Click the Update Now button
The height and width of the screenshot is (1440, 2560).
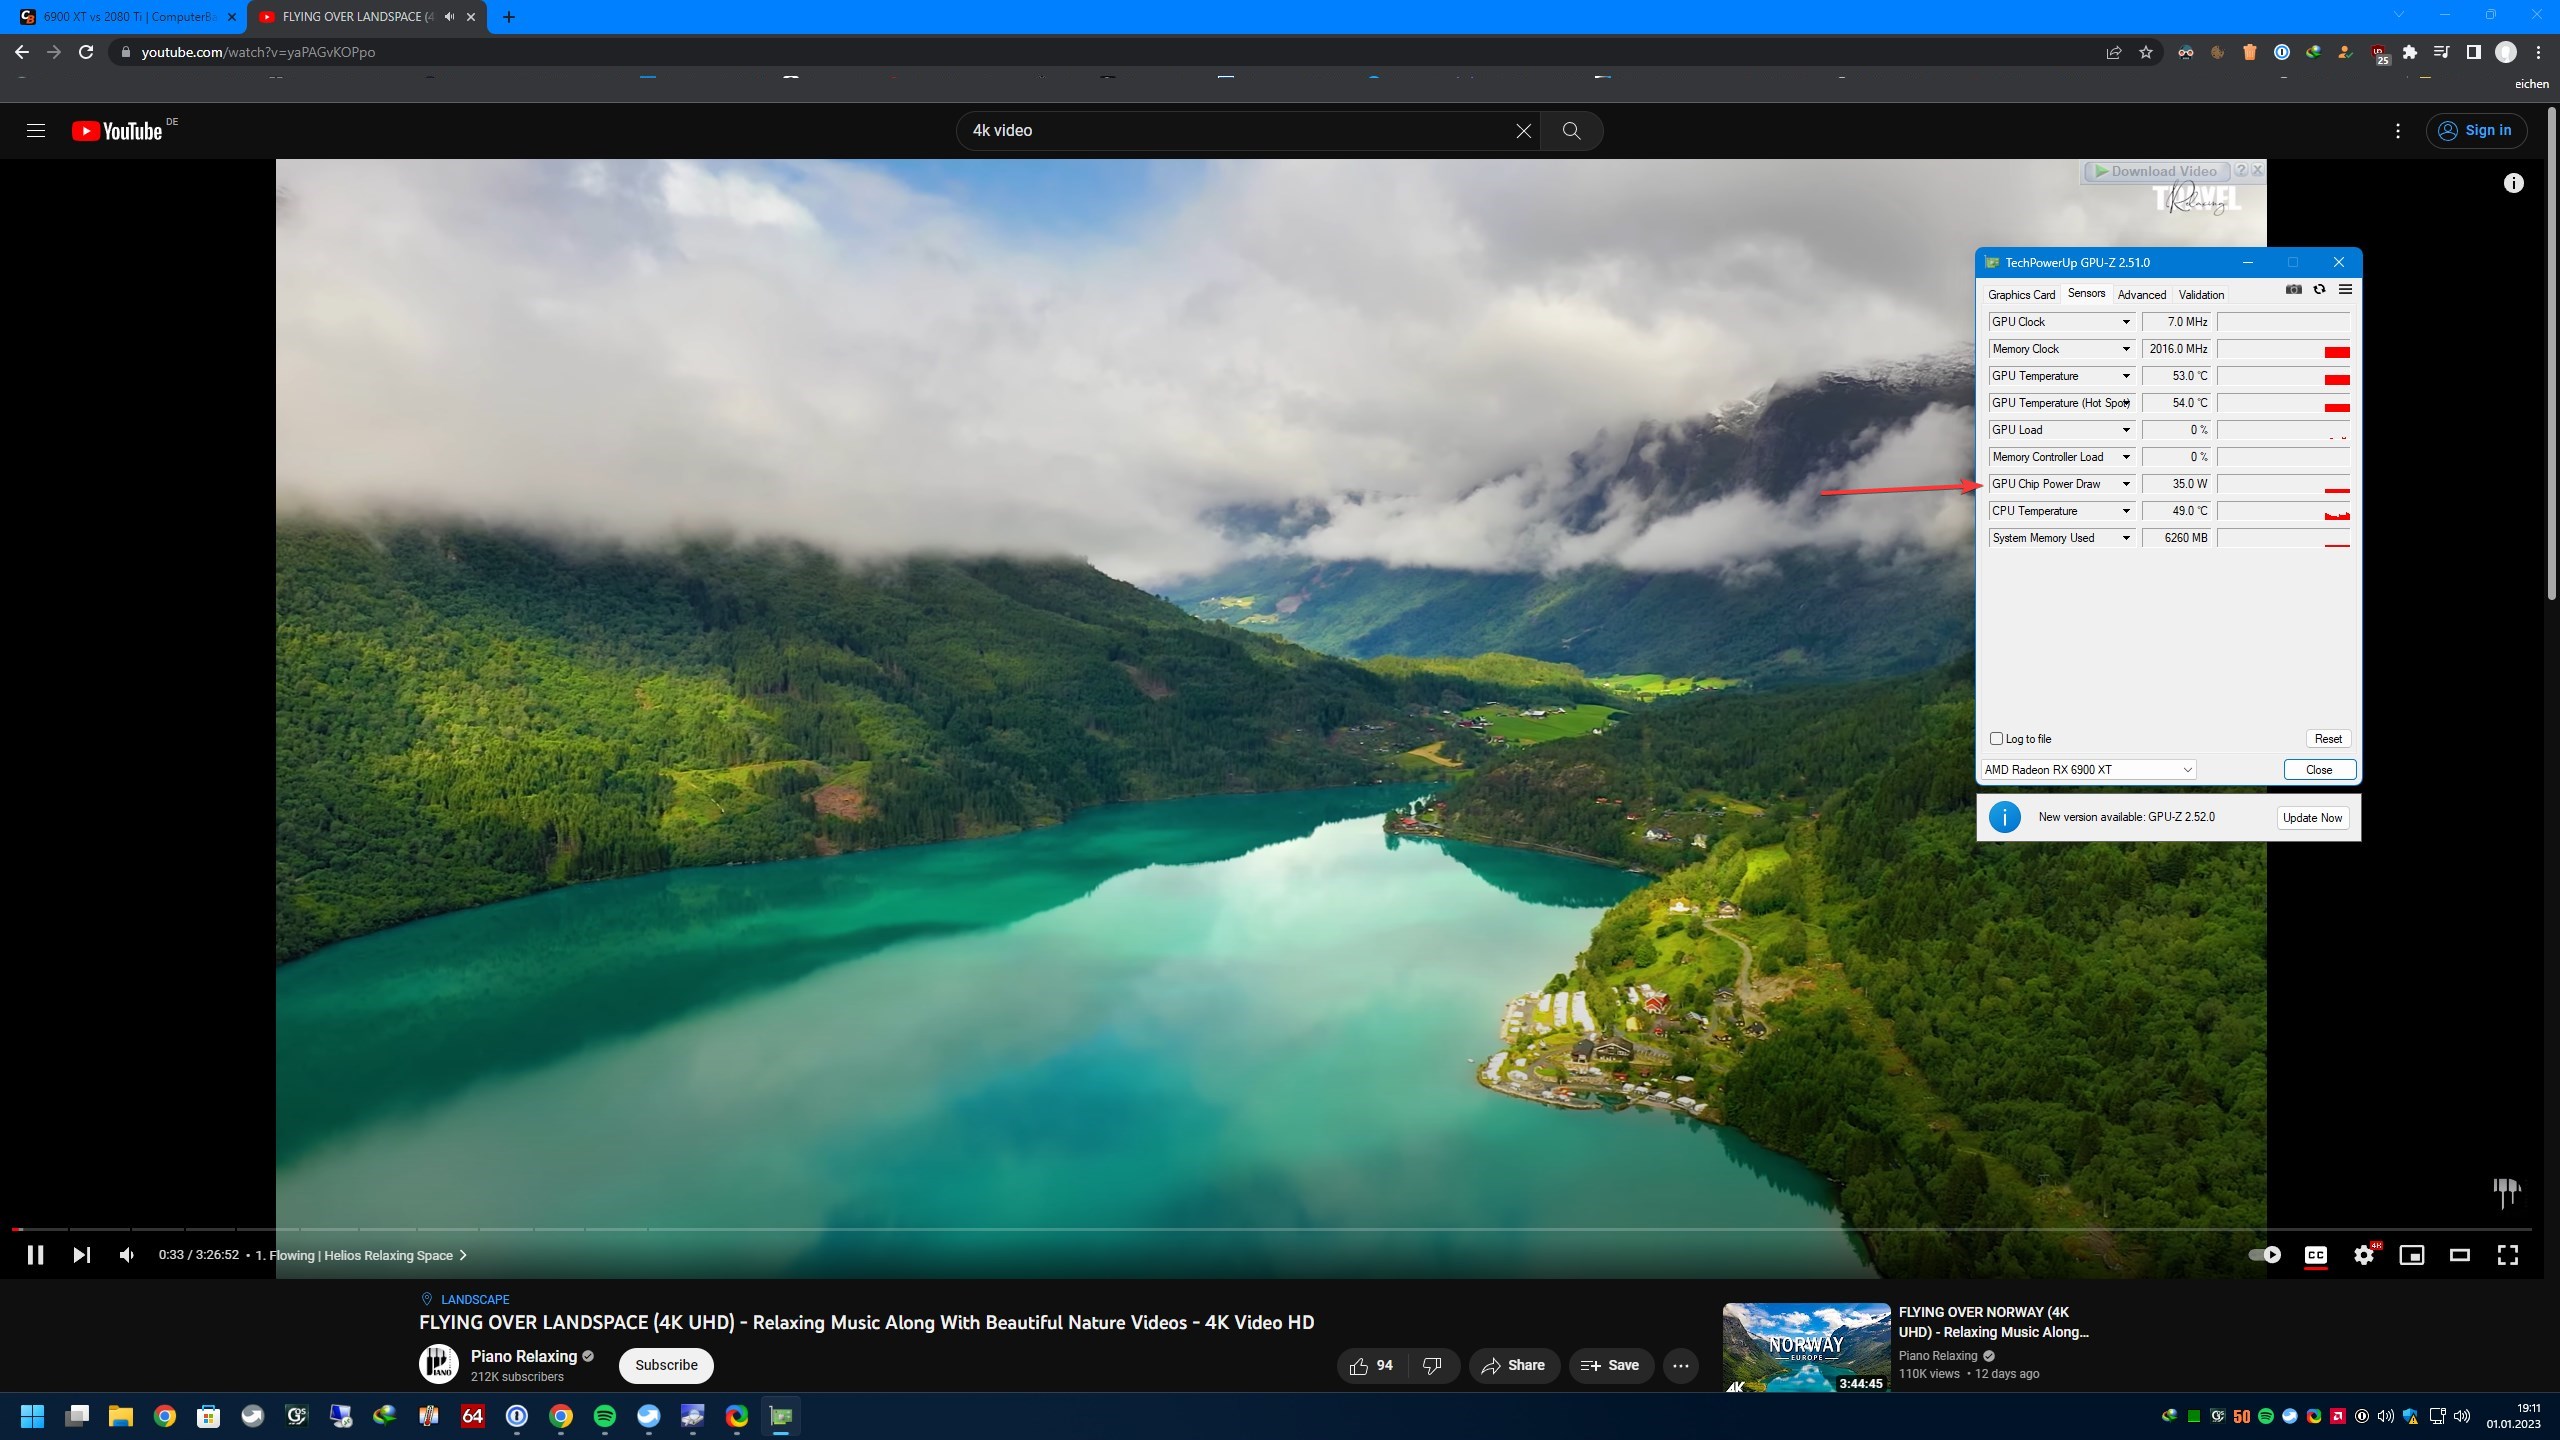(2312, 818)
